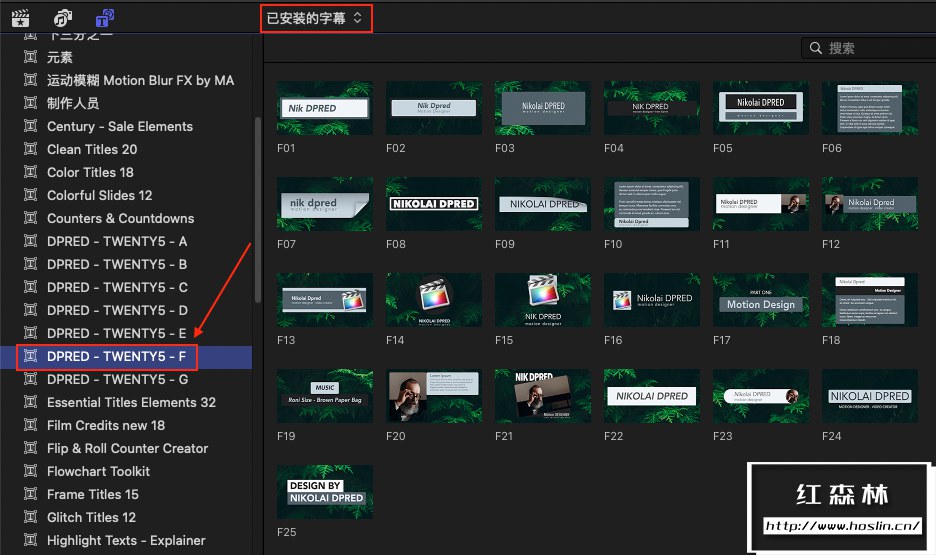The height and width of the screenshot is (555, 936).
Task: Click the F16 label text
Action: point(613,340)
